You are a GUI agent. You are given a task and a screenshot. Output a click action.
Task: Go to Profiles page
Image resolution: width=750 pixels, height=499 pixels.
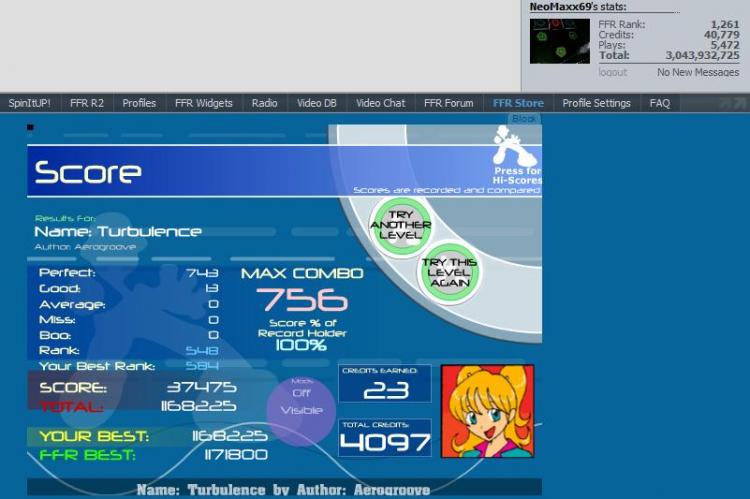pyautogui.click(x=139, y=103)
